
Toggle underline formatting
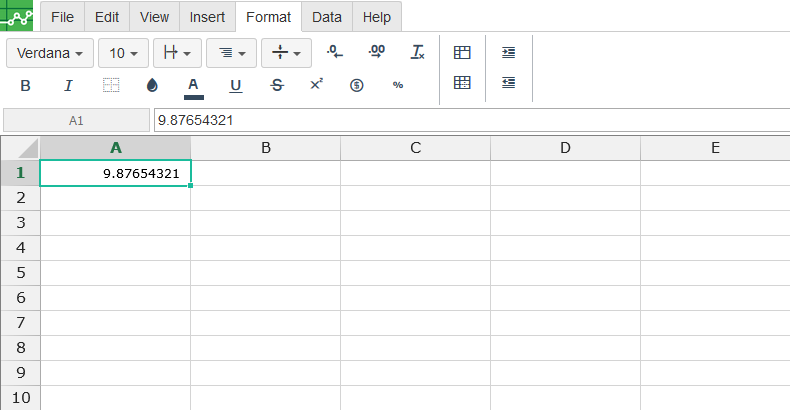point(236,86)
